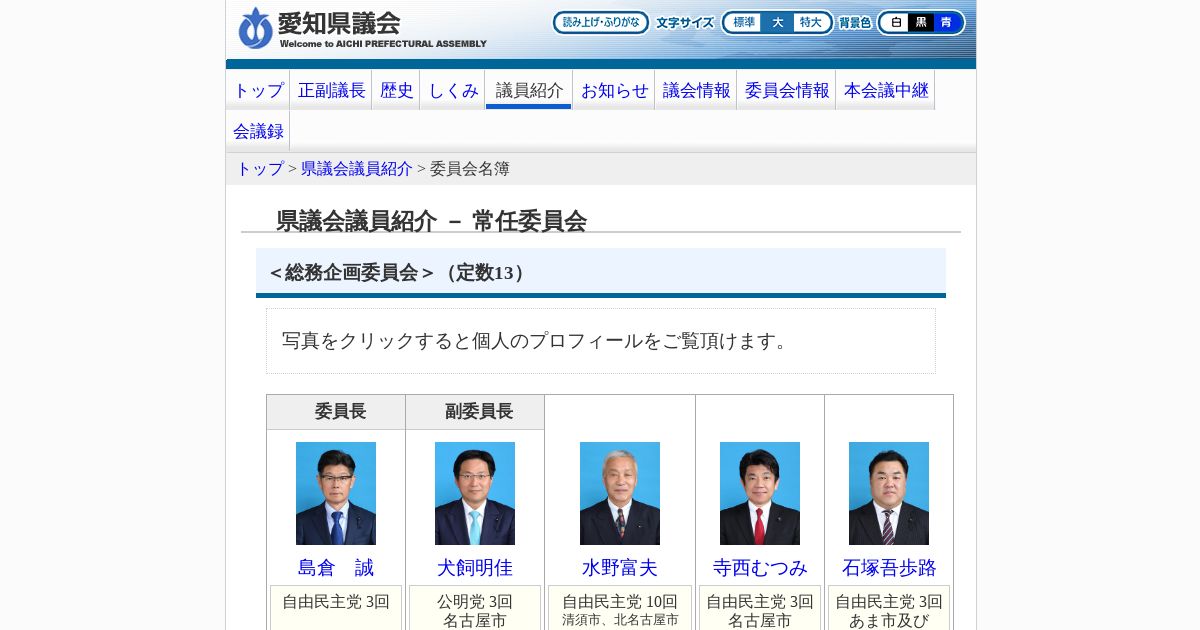Screen dimensions: 1200x630
Task: Click the 副委員長 column header
Action: pos(475,412)
